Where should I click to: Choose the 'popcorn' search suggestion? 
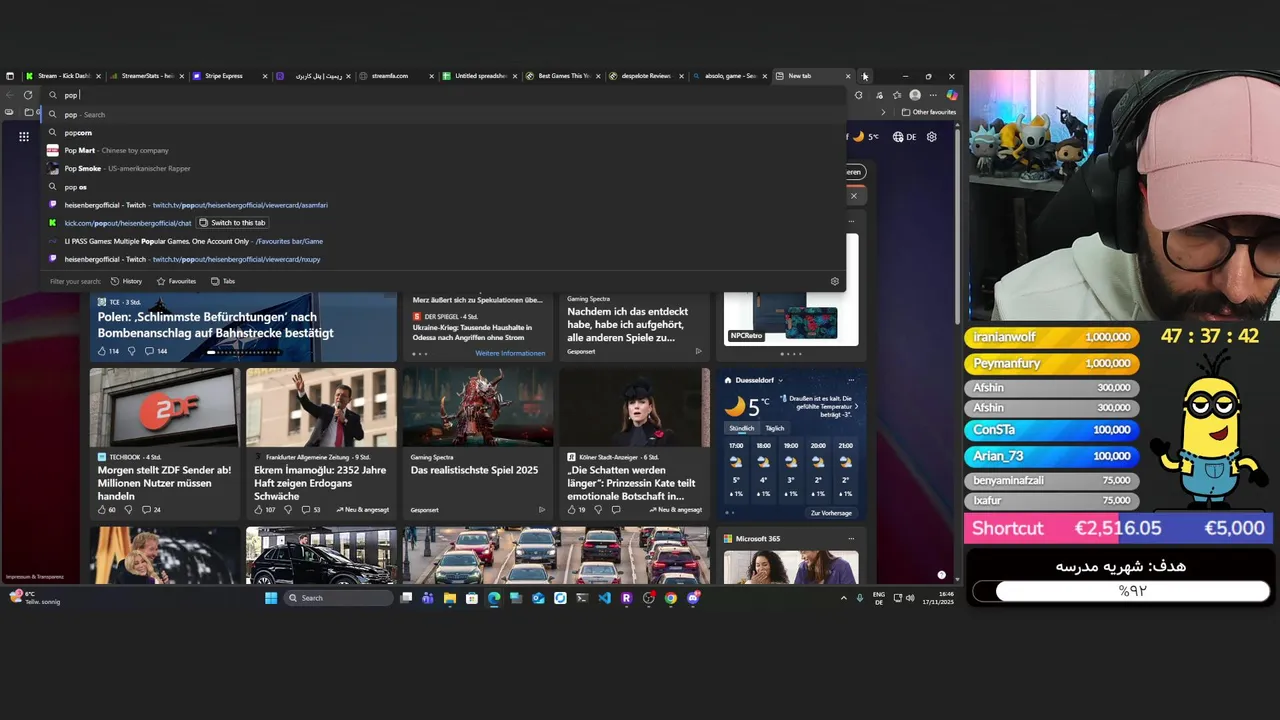[x=445, y=132]
